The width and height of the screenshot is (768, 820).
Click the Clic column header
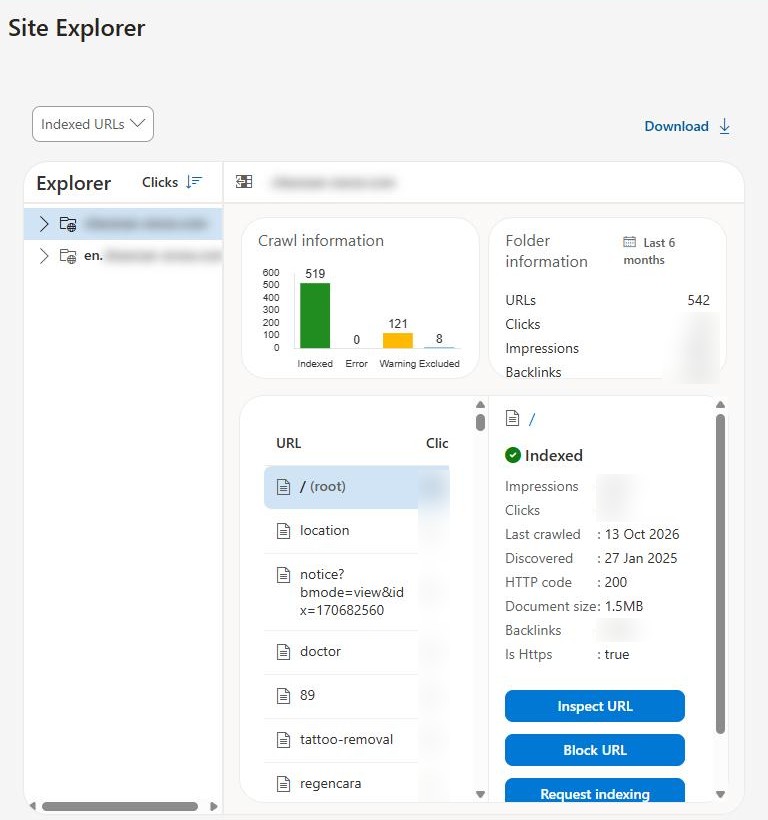(x=437, y=443)
